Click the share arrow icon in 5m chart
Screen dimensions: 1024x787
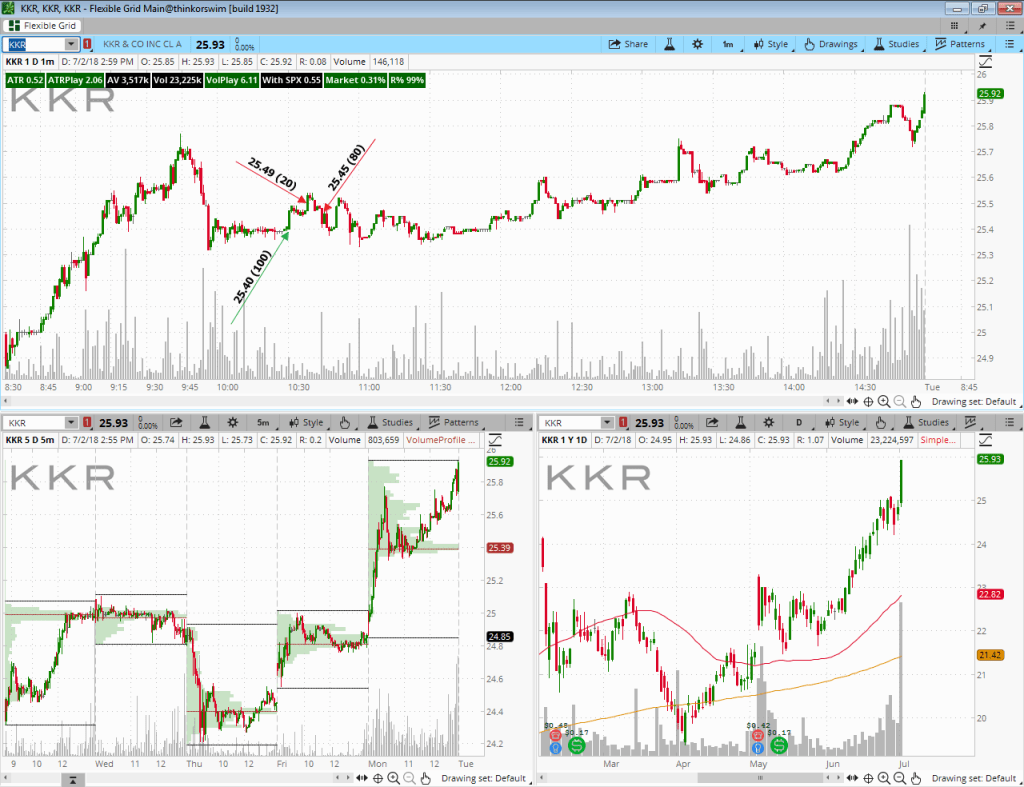tap(177, 423)
